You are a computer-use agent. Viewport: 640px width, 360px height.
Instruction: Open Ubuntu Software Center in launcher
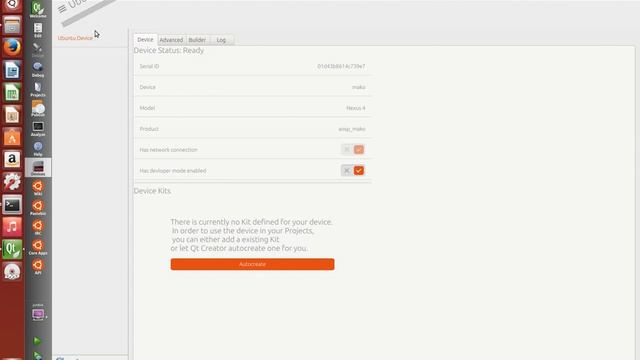point(12,137)
